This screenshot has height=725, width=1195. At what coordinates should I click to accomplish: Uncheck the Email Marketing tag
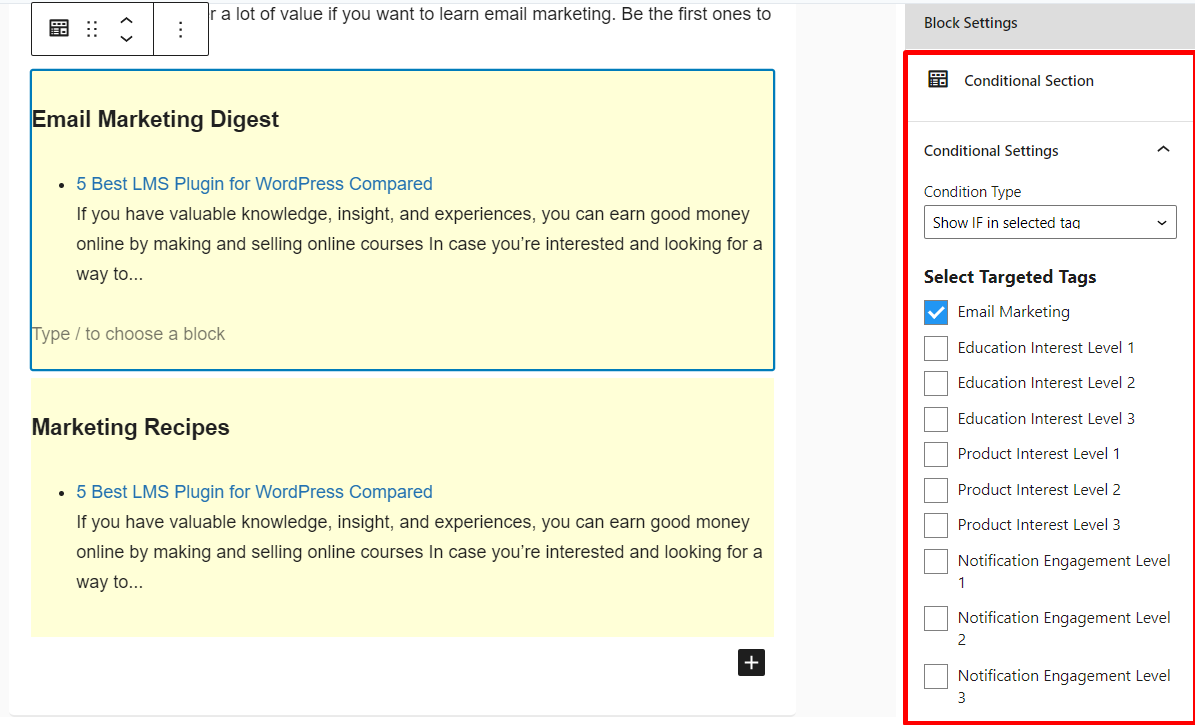[x=936, y=312]
